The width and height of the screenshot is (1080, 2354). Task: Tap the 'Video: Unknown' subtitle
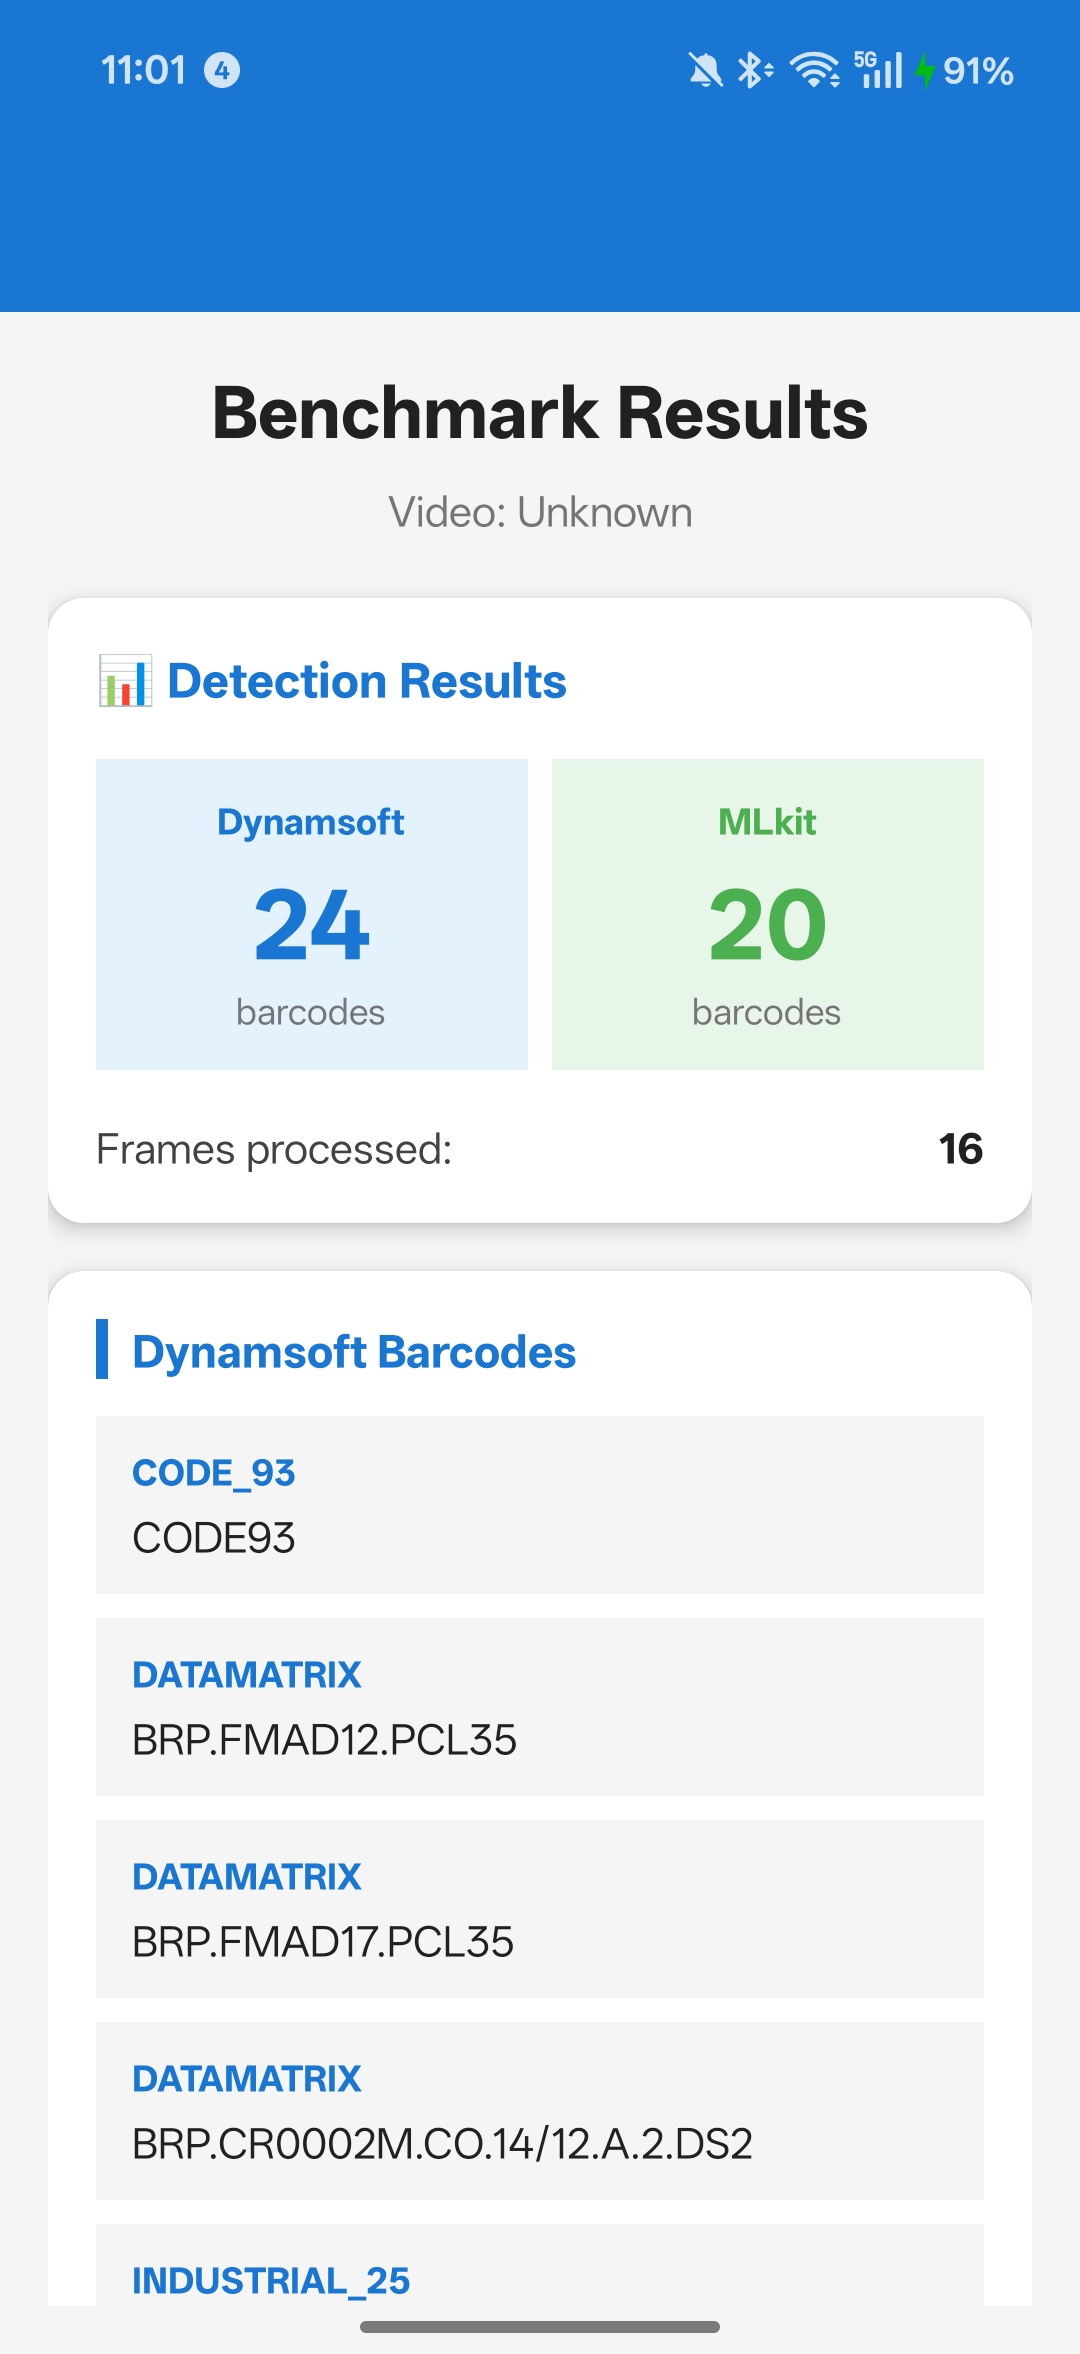[x=540, y=512]
